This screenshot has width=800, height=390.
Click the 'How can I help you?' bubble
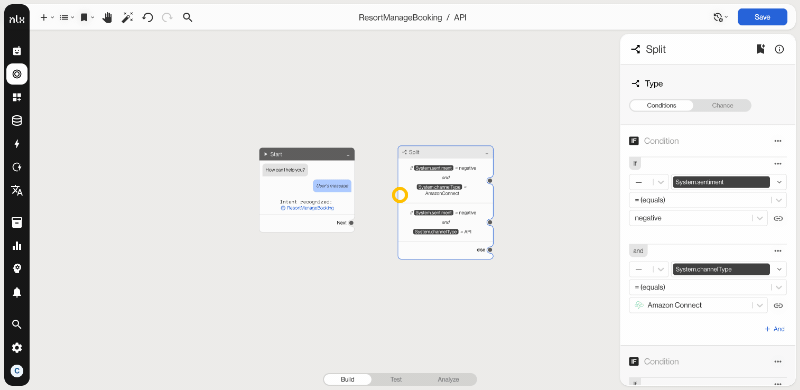pos(285,170)
